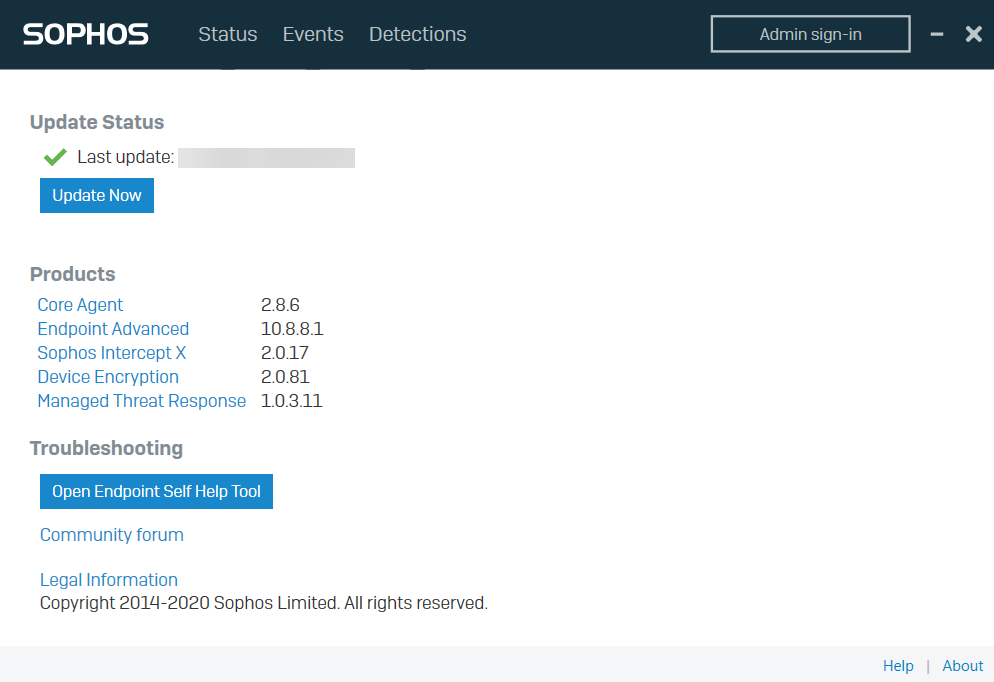The width and height of the screenshot is (994, 682).
Task: Click the Help link in footer
Action: point(898,666)
